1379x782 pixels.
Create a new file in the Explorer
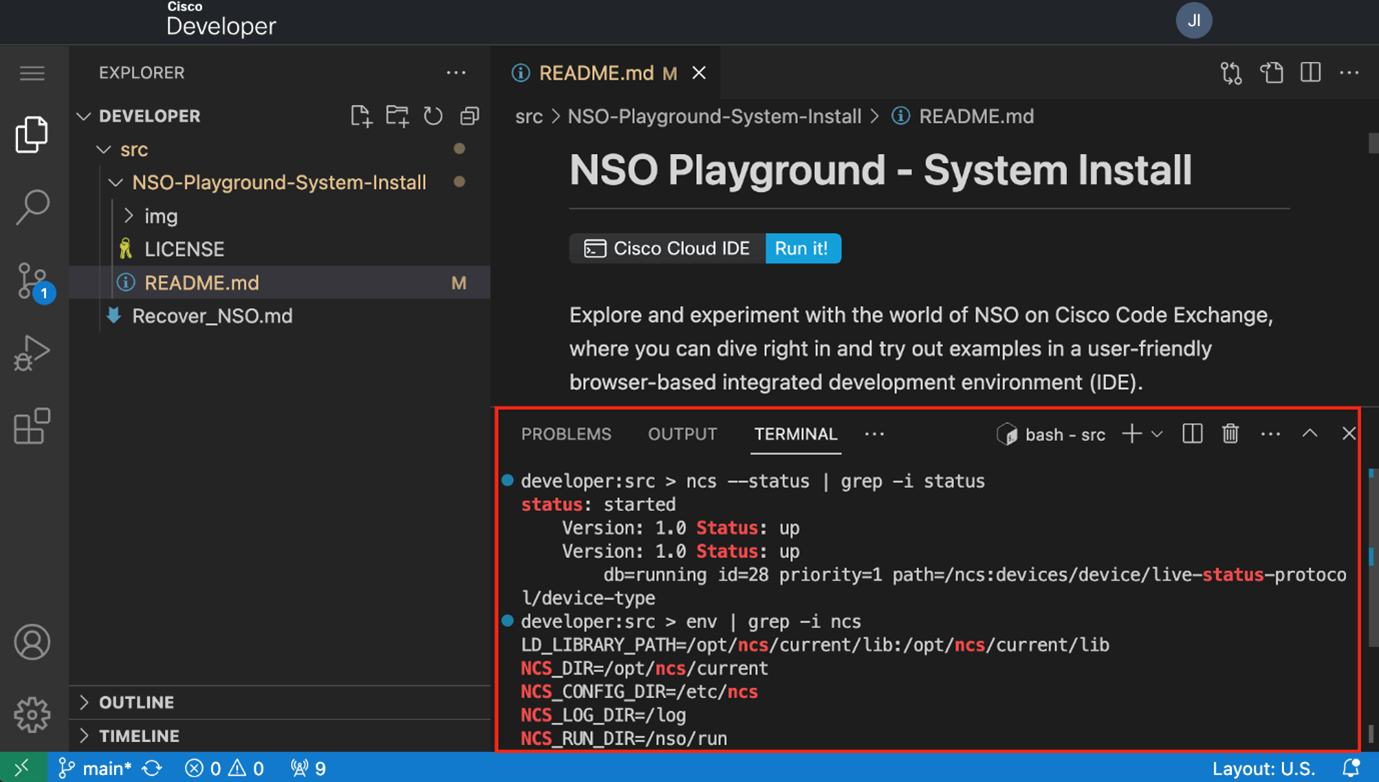coord(361,115)
